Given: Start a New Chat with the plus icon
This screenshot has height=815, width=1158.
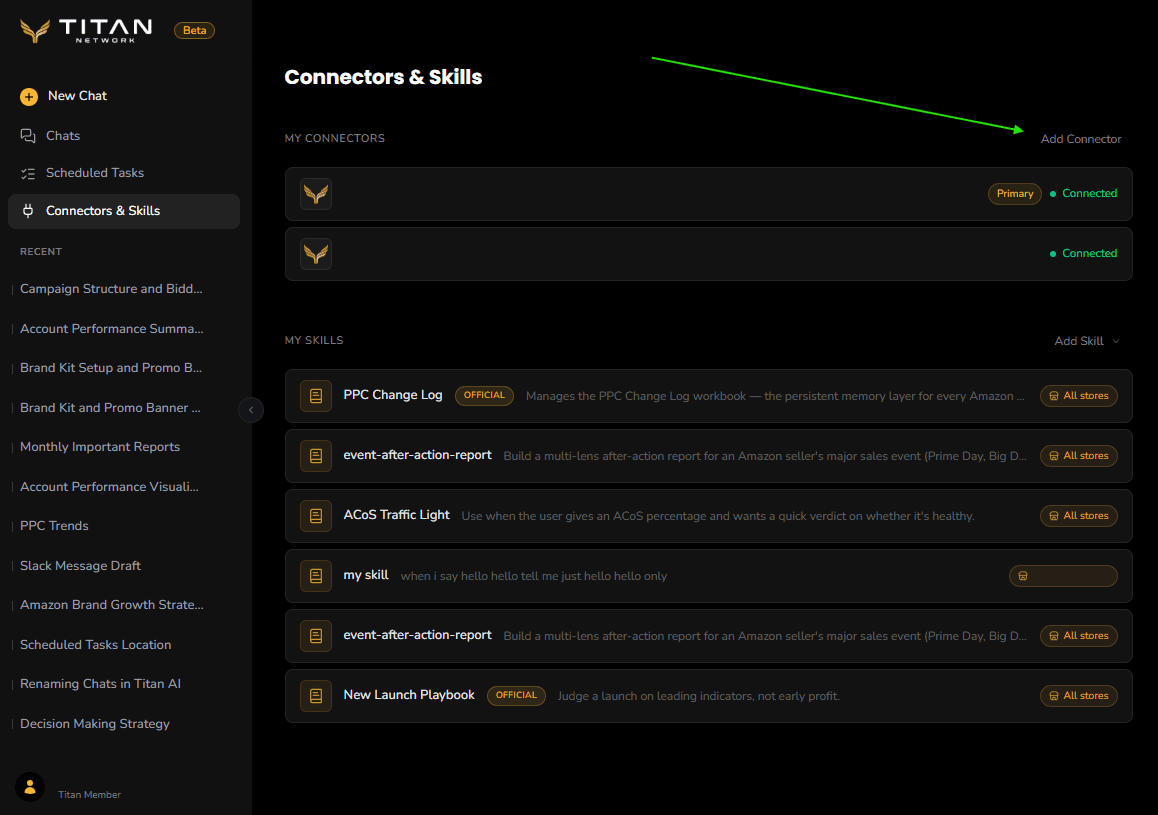Looking at the screenshot, I should (29, 96).
